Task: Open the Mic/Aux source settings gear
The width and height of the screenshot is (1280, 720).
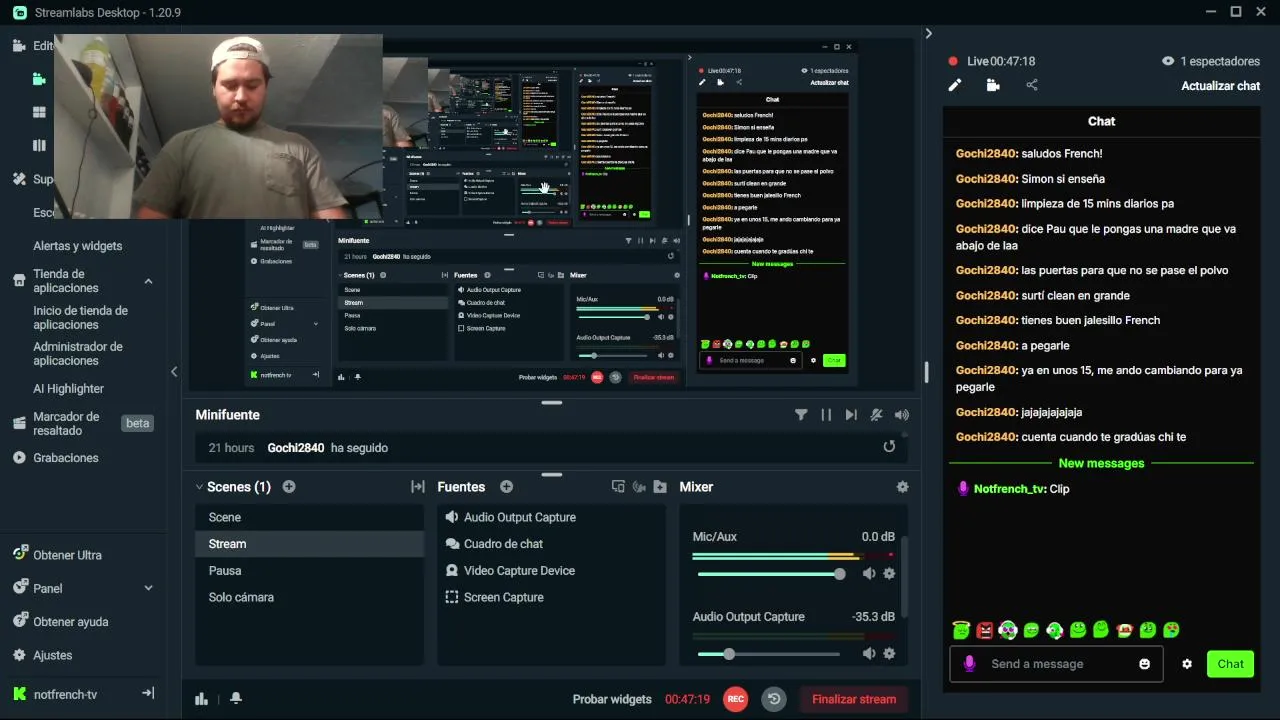Action: coord(889,574)
